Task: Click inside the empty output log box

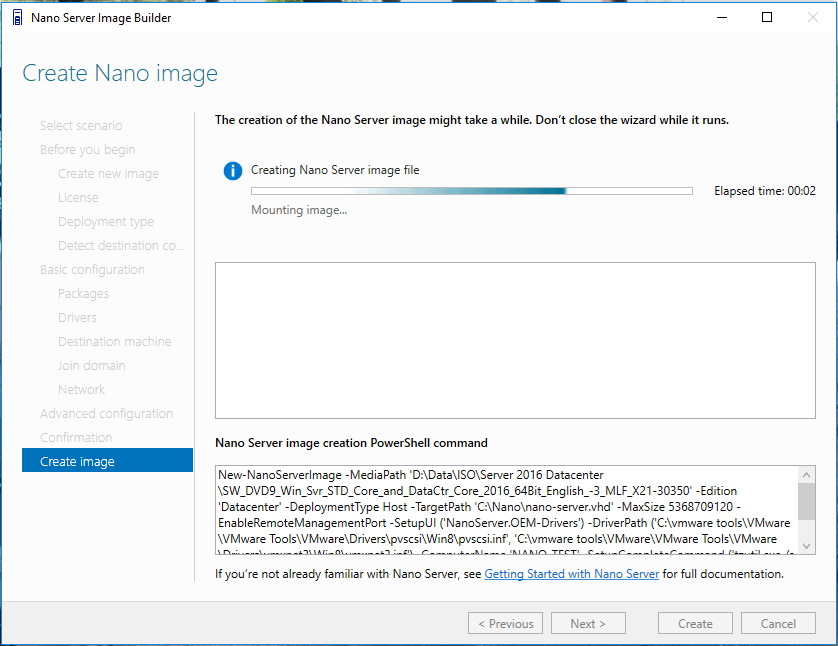Action: click(515, 340)
